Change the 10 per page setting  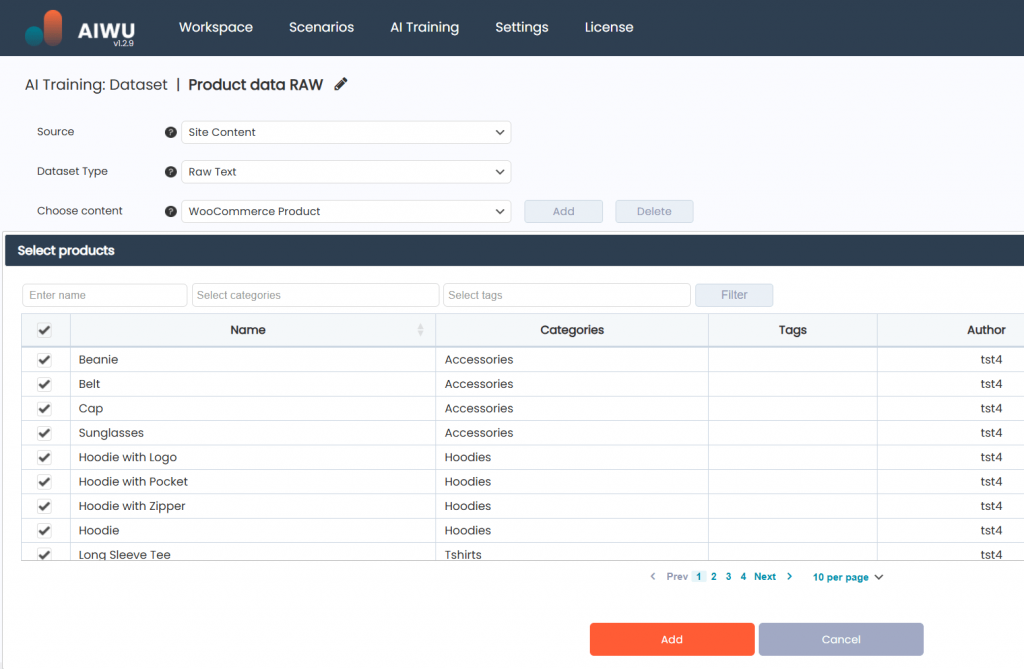(848, 577)
